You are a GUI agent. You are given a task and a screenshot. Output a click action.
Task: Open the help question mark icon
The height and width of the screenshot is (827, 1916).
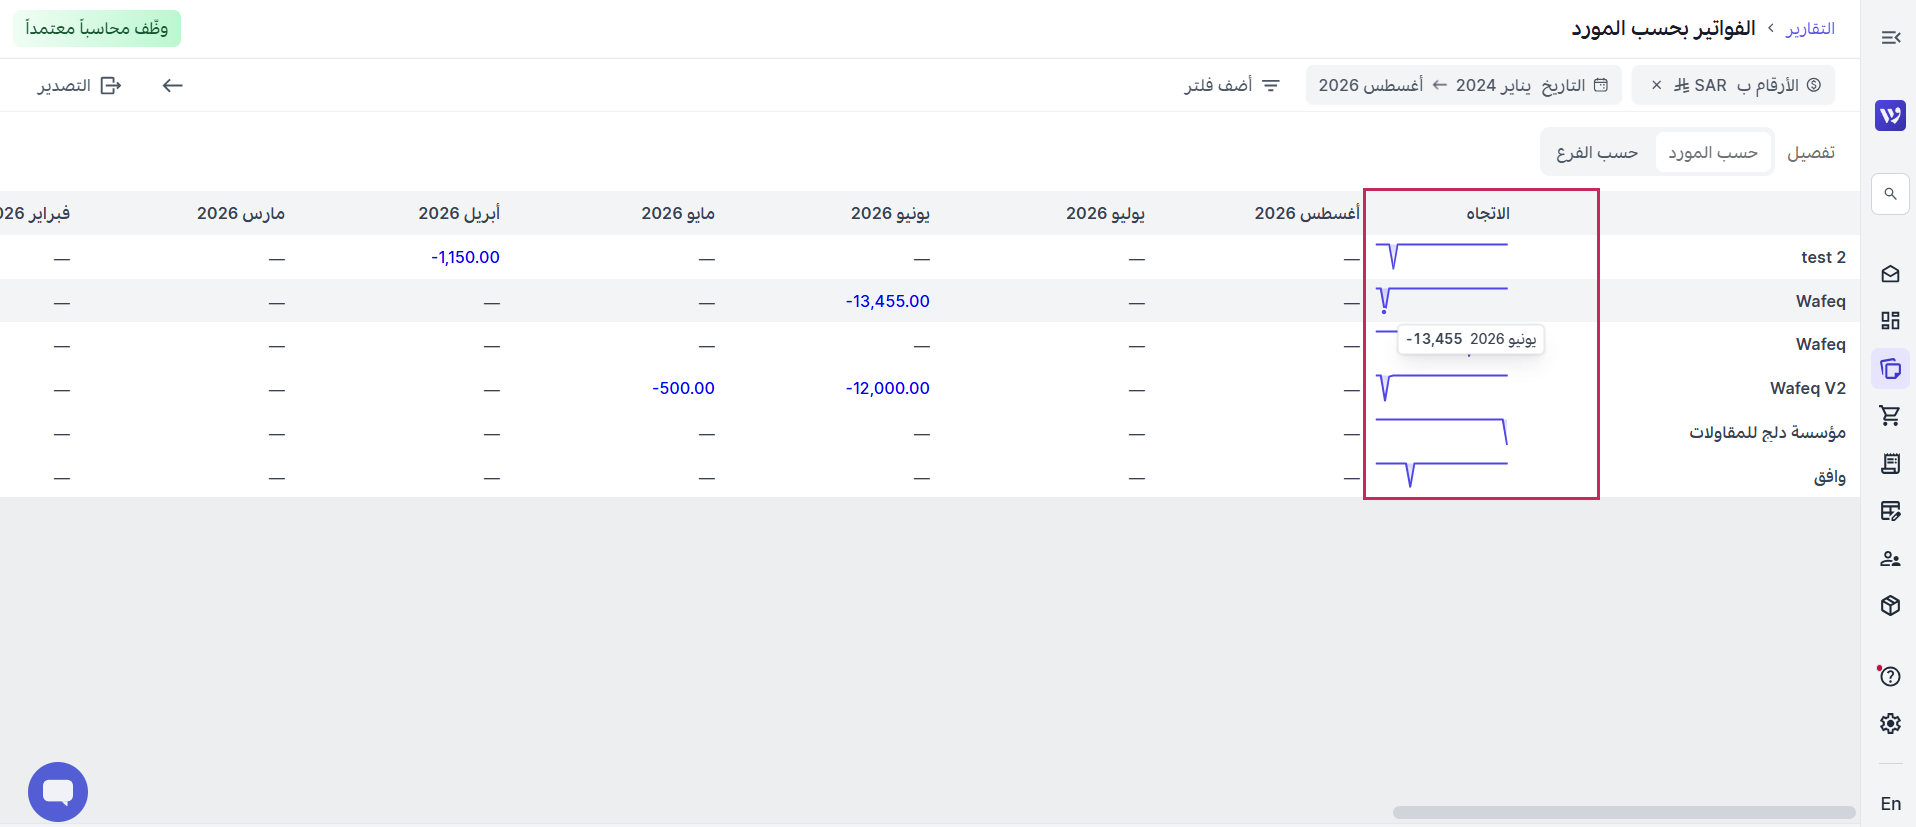pyautogui.click(x=1890, y=677)
